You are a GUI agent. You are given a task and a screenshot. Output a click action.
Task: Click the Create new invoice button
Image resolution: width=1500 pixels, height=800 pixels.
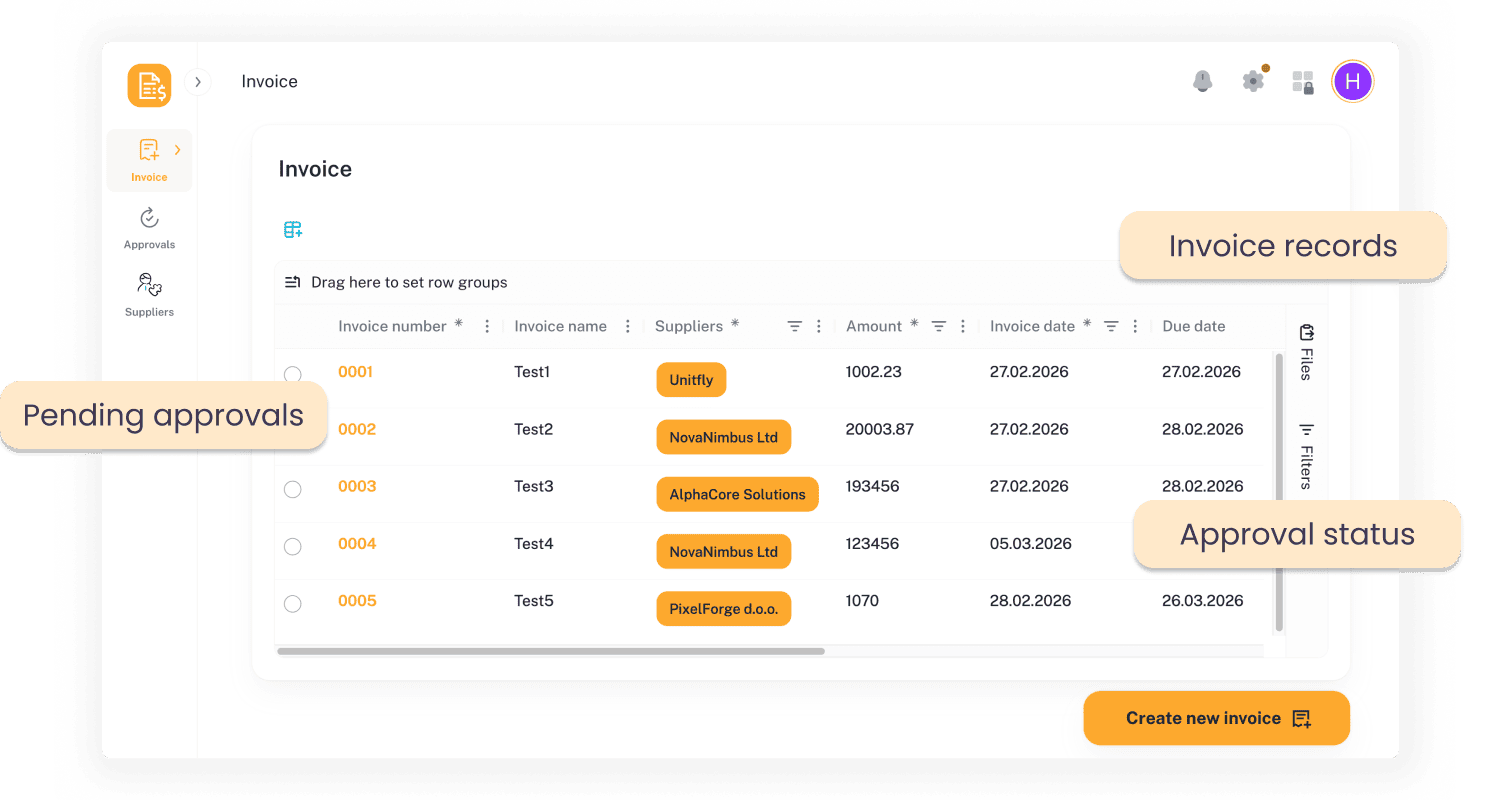(x=1216, y=718)
